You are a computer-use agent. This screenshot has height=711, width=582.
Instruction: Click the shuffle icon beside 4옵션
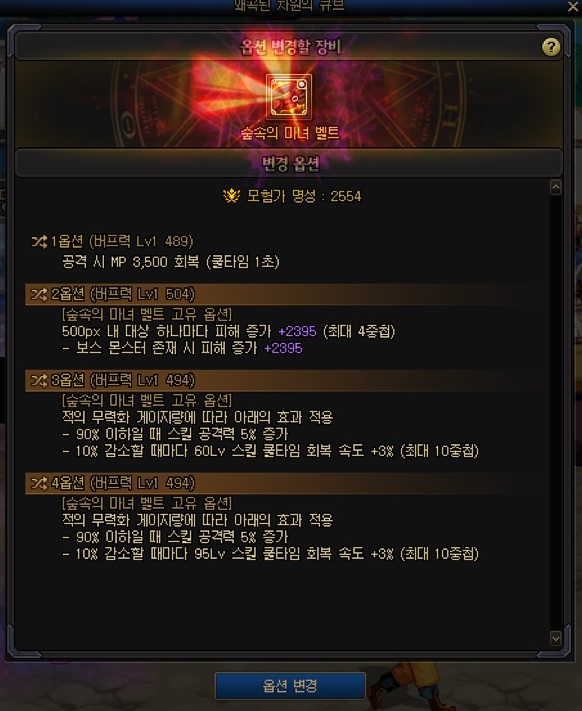[x=39, y=483]
